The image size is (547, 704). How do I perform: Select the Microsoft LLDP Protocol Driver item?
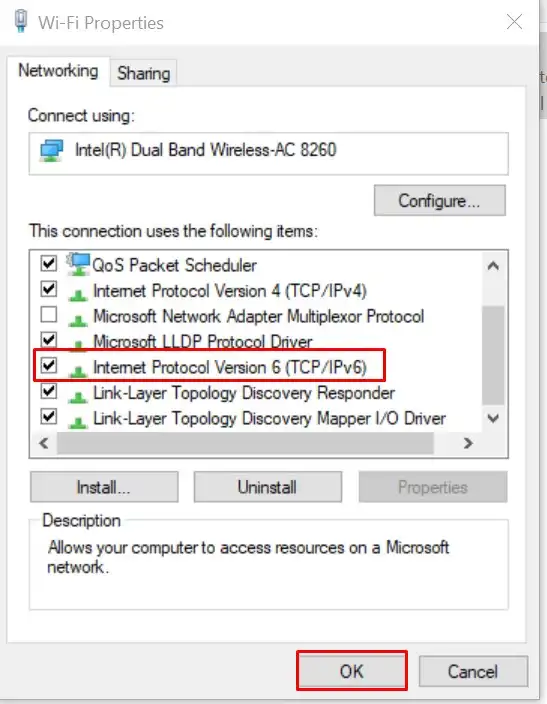point(202,342)
